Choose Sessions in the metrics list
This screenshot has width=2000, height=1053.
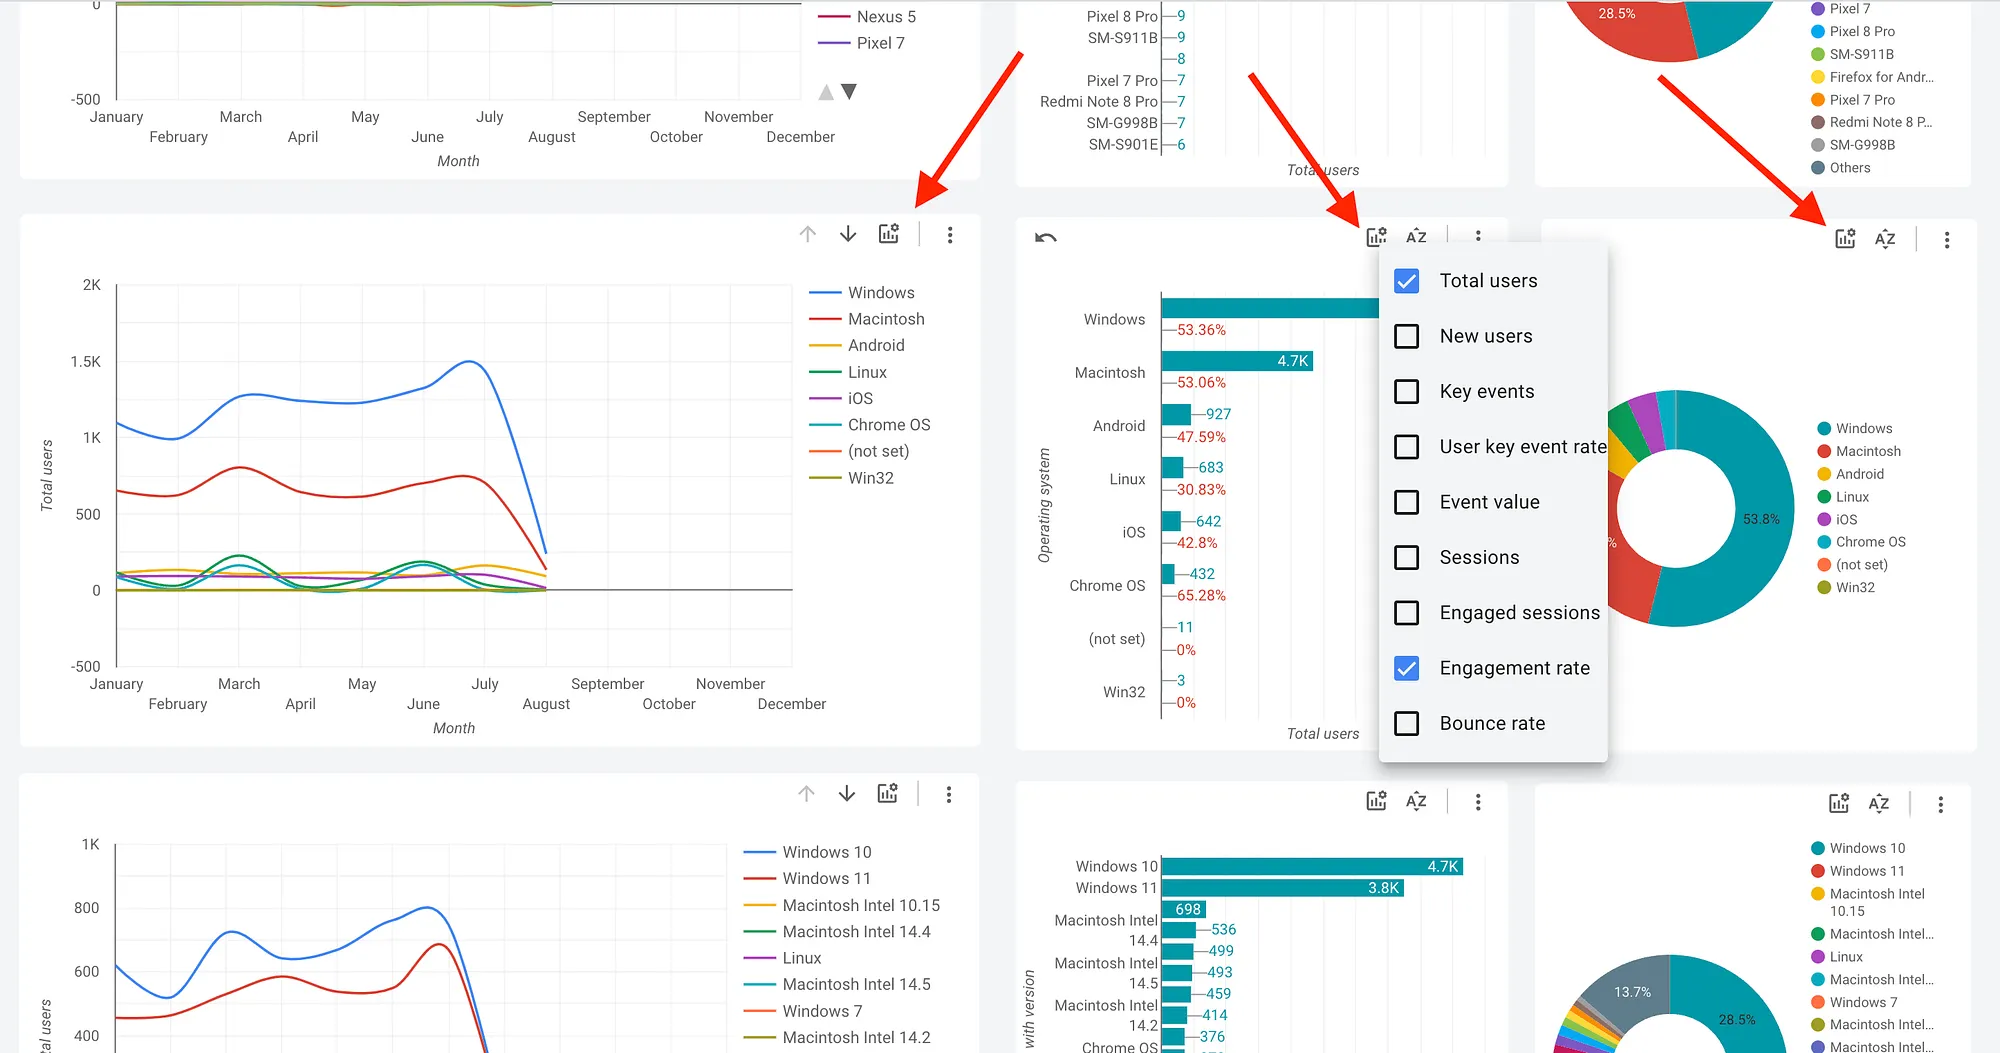coord(1406,557)
